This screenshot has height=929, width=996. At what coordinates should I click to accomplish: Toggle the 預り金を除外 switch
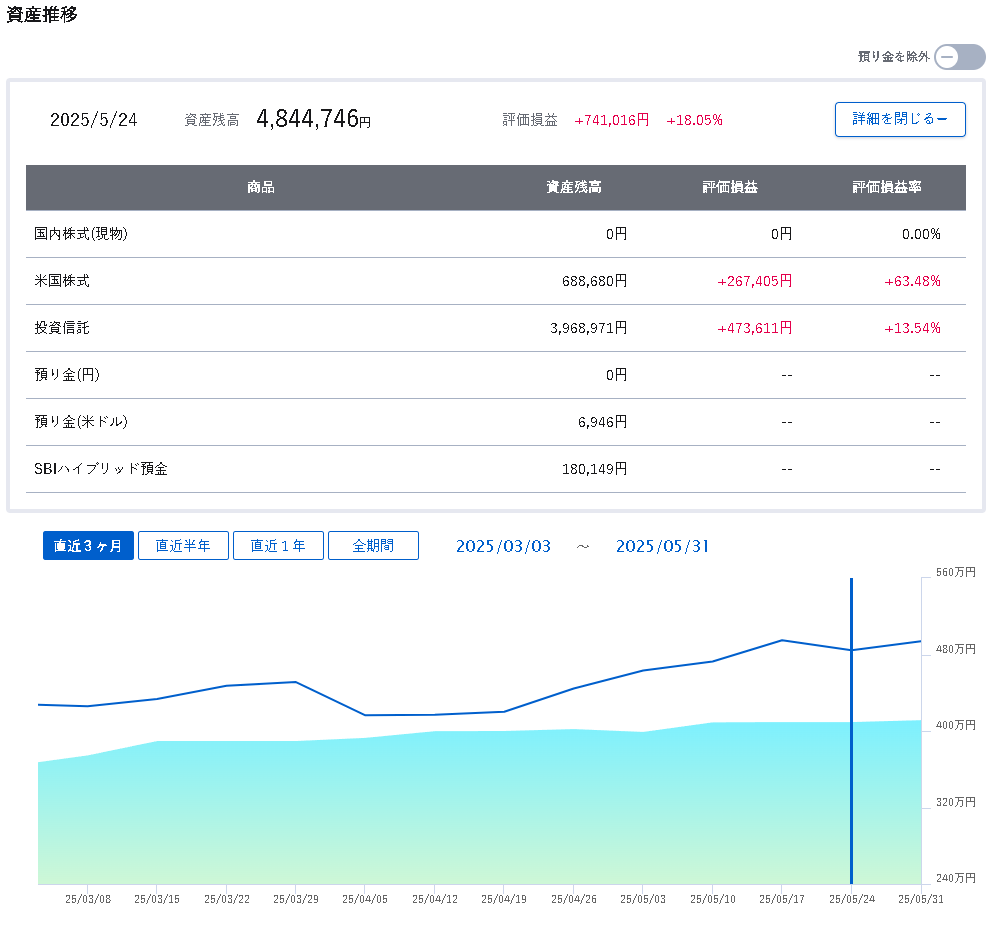pos(959,57)
